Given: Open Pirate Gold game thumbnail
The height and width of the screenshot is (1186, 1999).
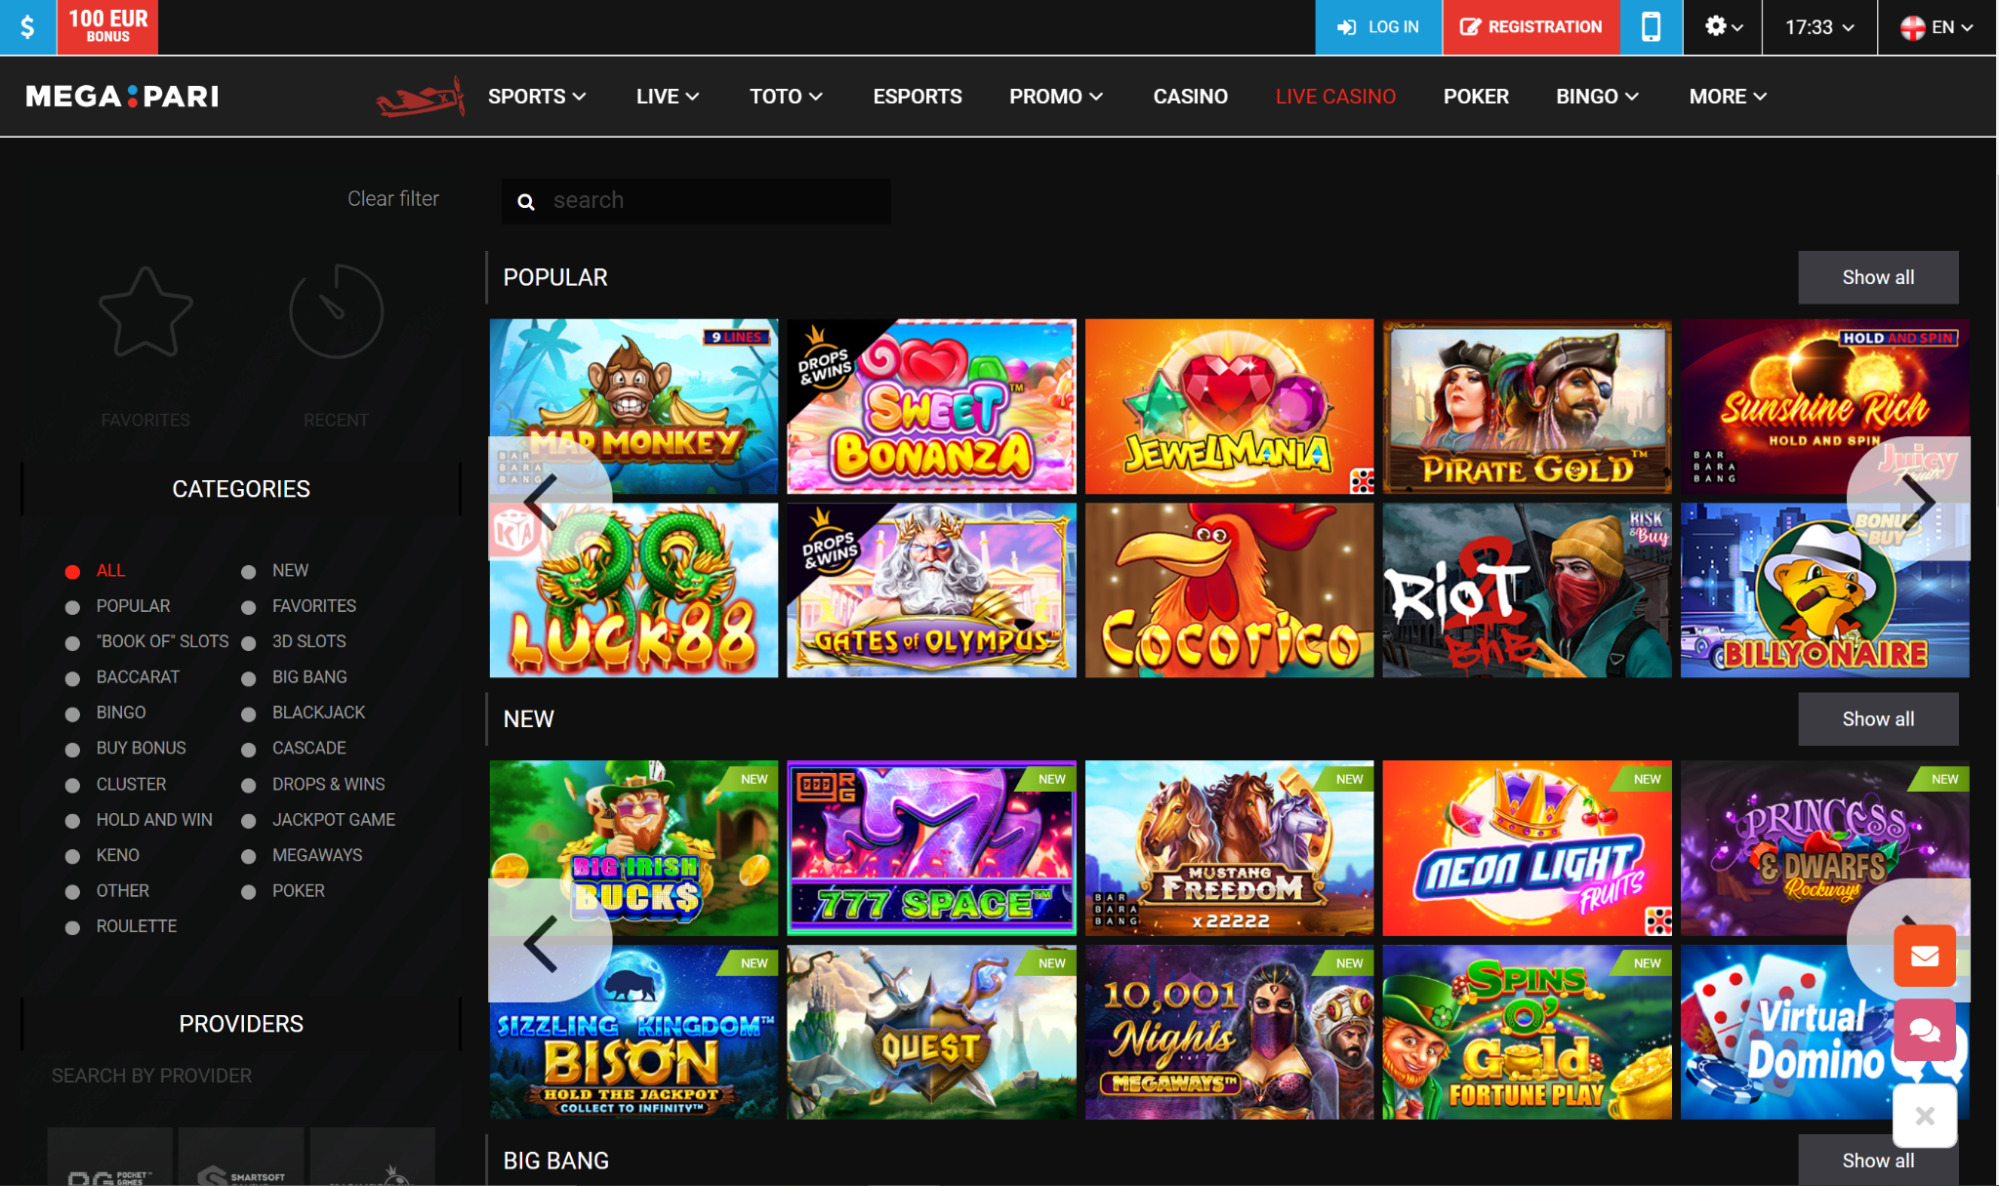Looking at the screenshot, I should coord(1527,406).
